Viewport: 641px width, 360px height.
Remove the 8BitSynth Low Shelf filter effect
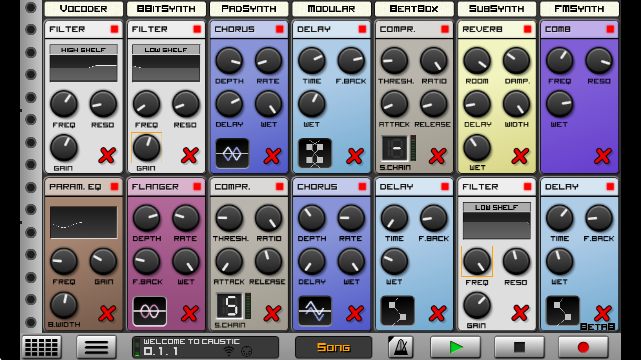[x=190, y=156]
